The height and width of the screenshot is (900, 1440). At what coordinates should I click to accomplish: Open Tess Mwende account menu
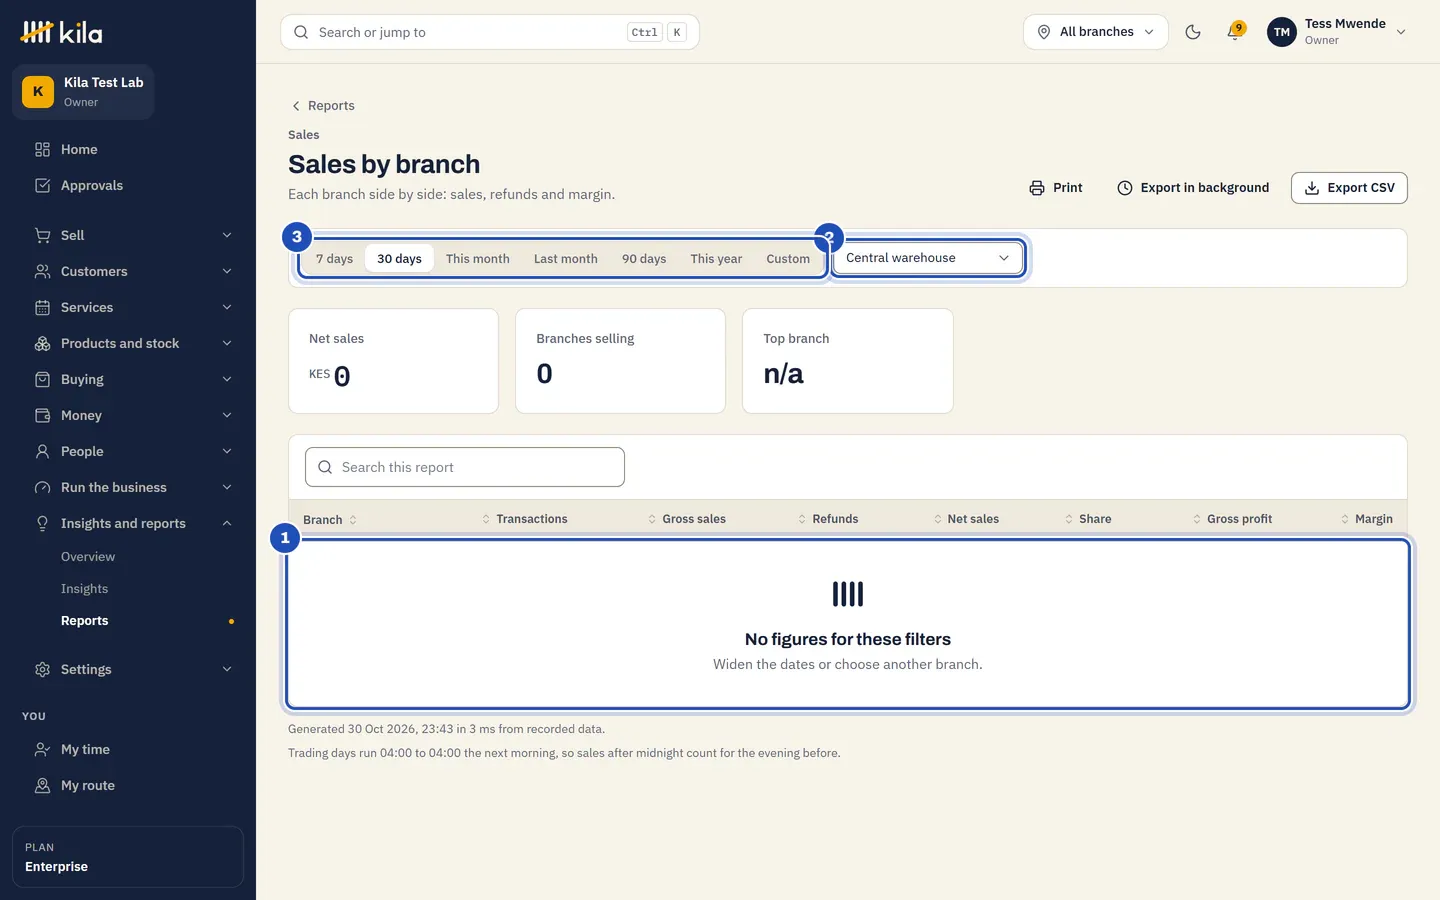(1337, 32)
